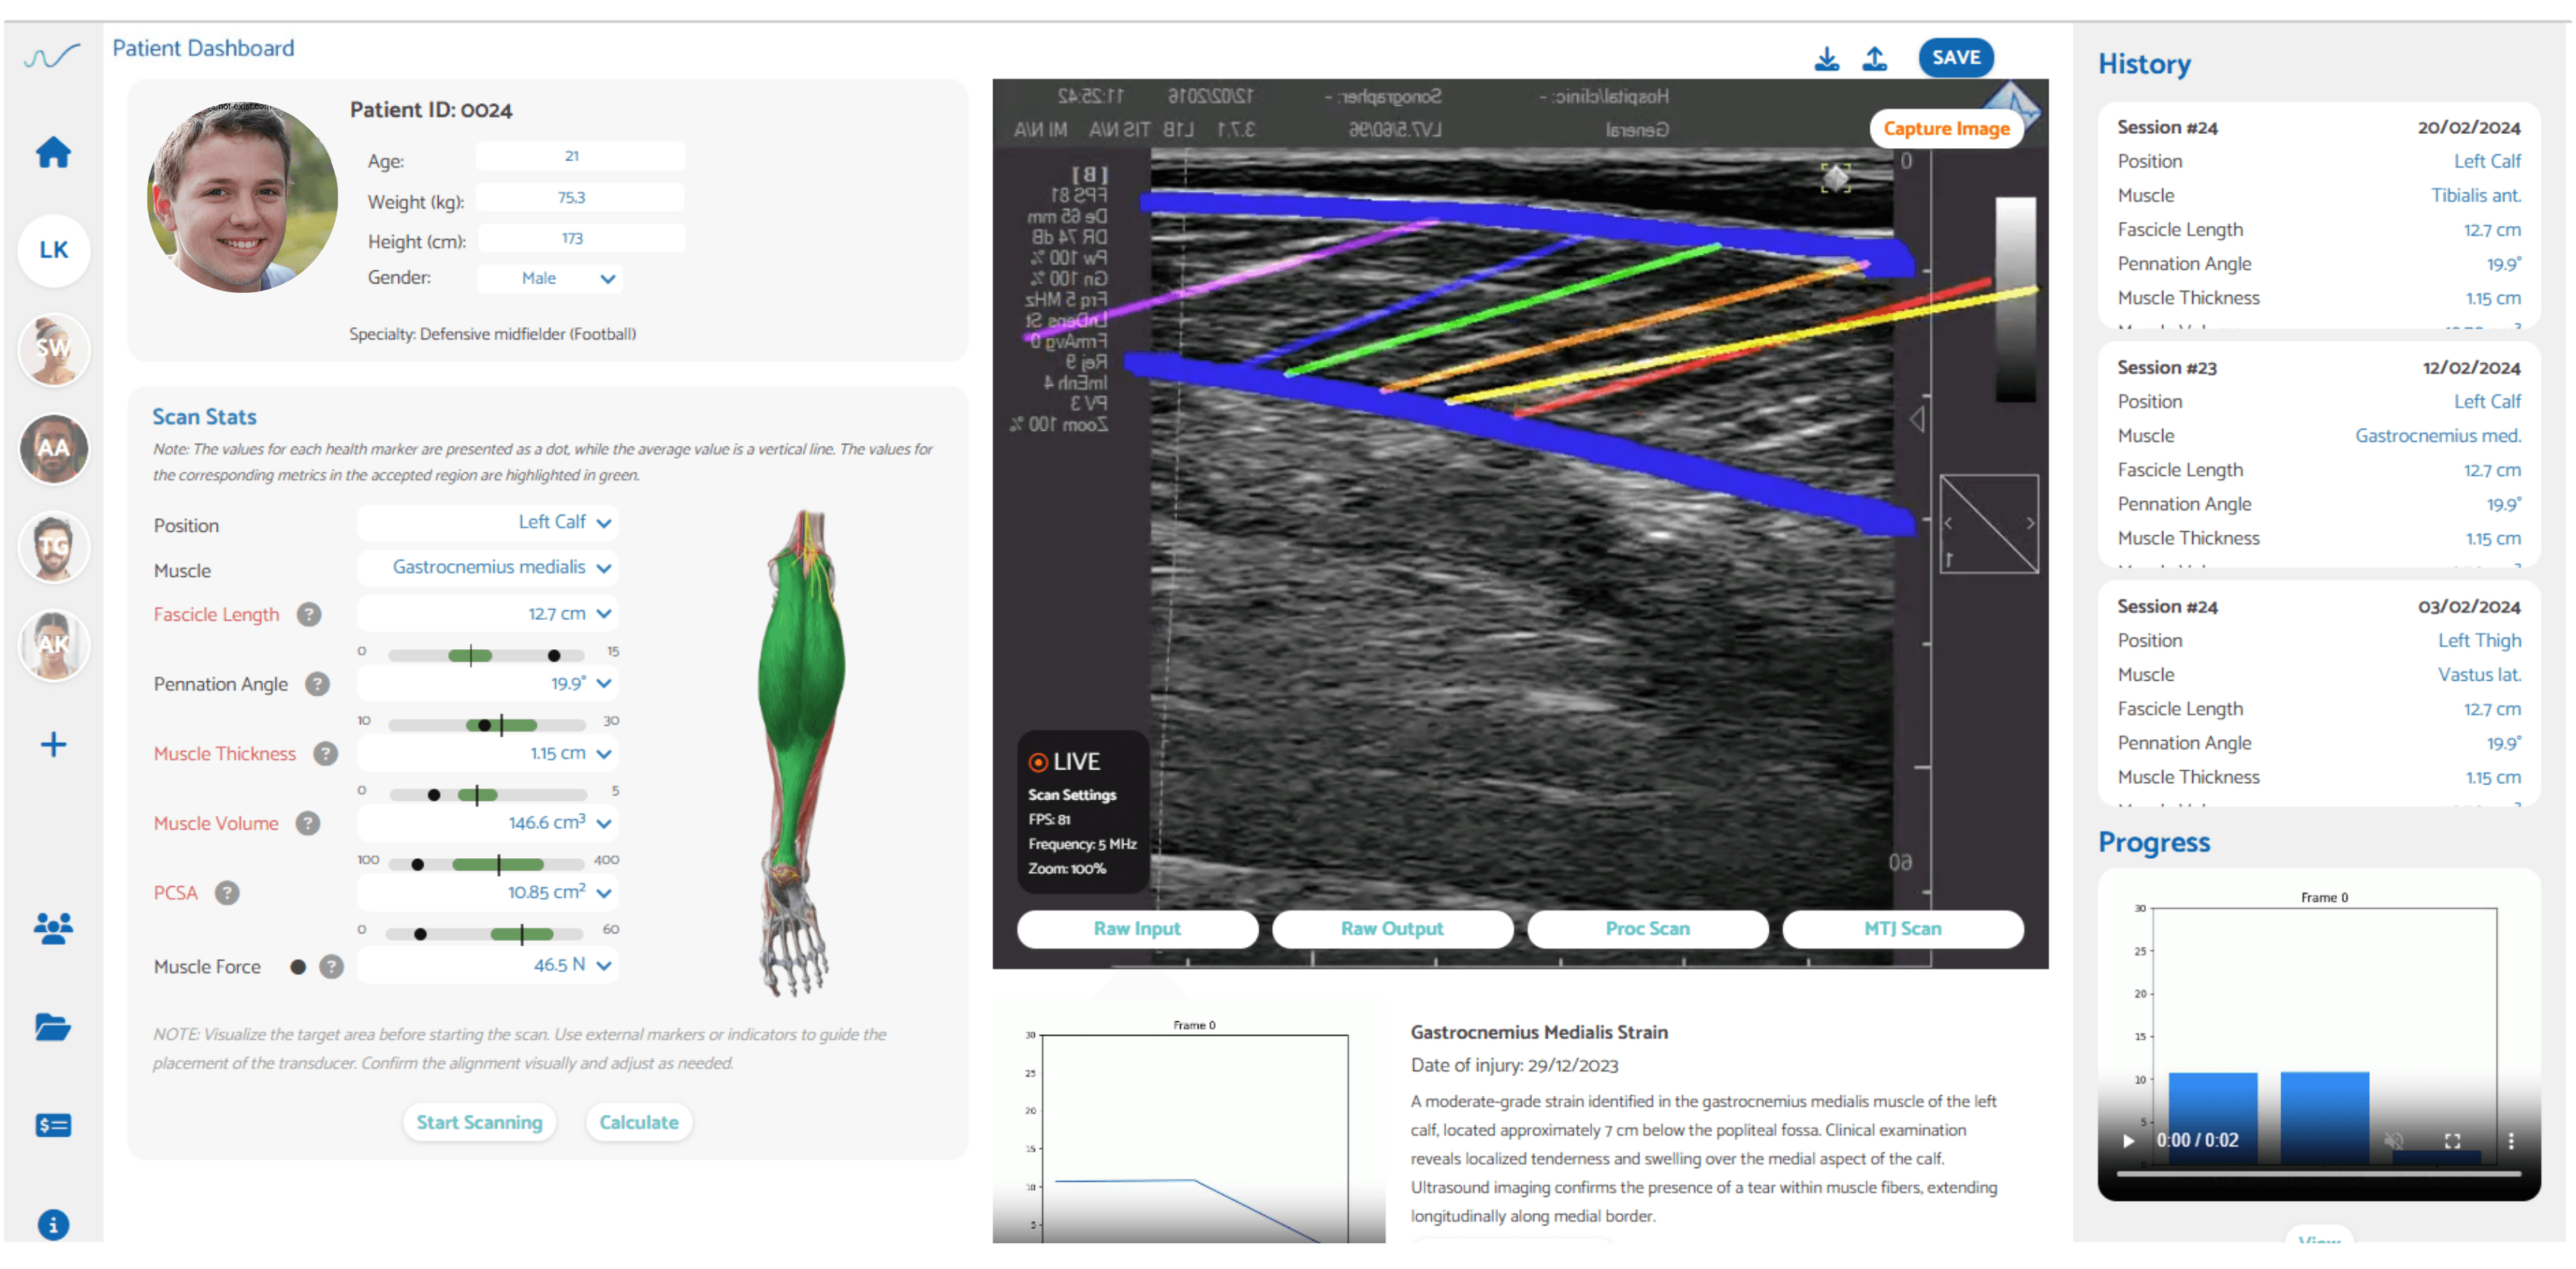Click the upload icon next to SAVE
Viewport: 2576px width, 1269px height.
tap(1874, 59)
